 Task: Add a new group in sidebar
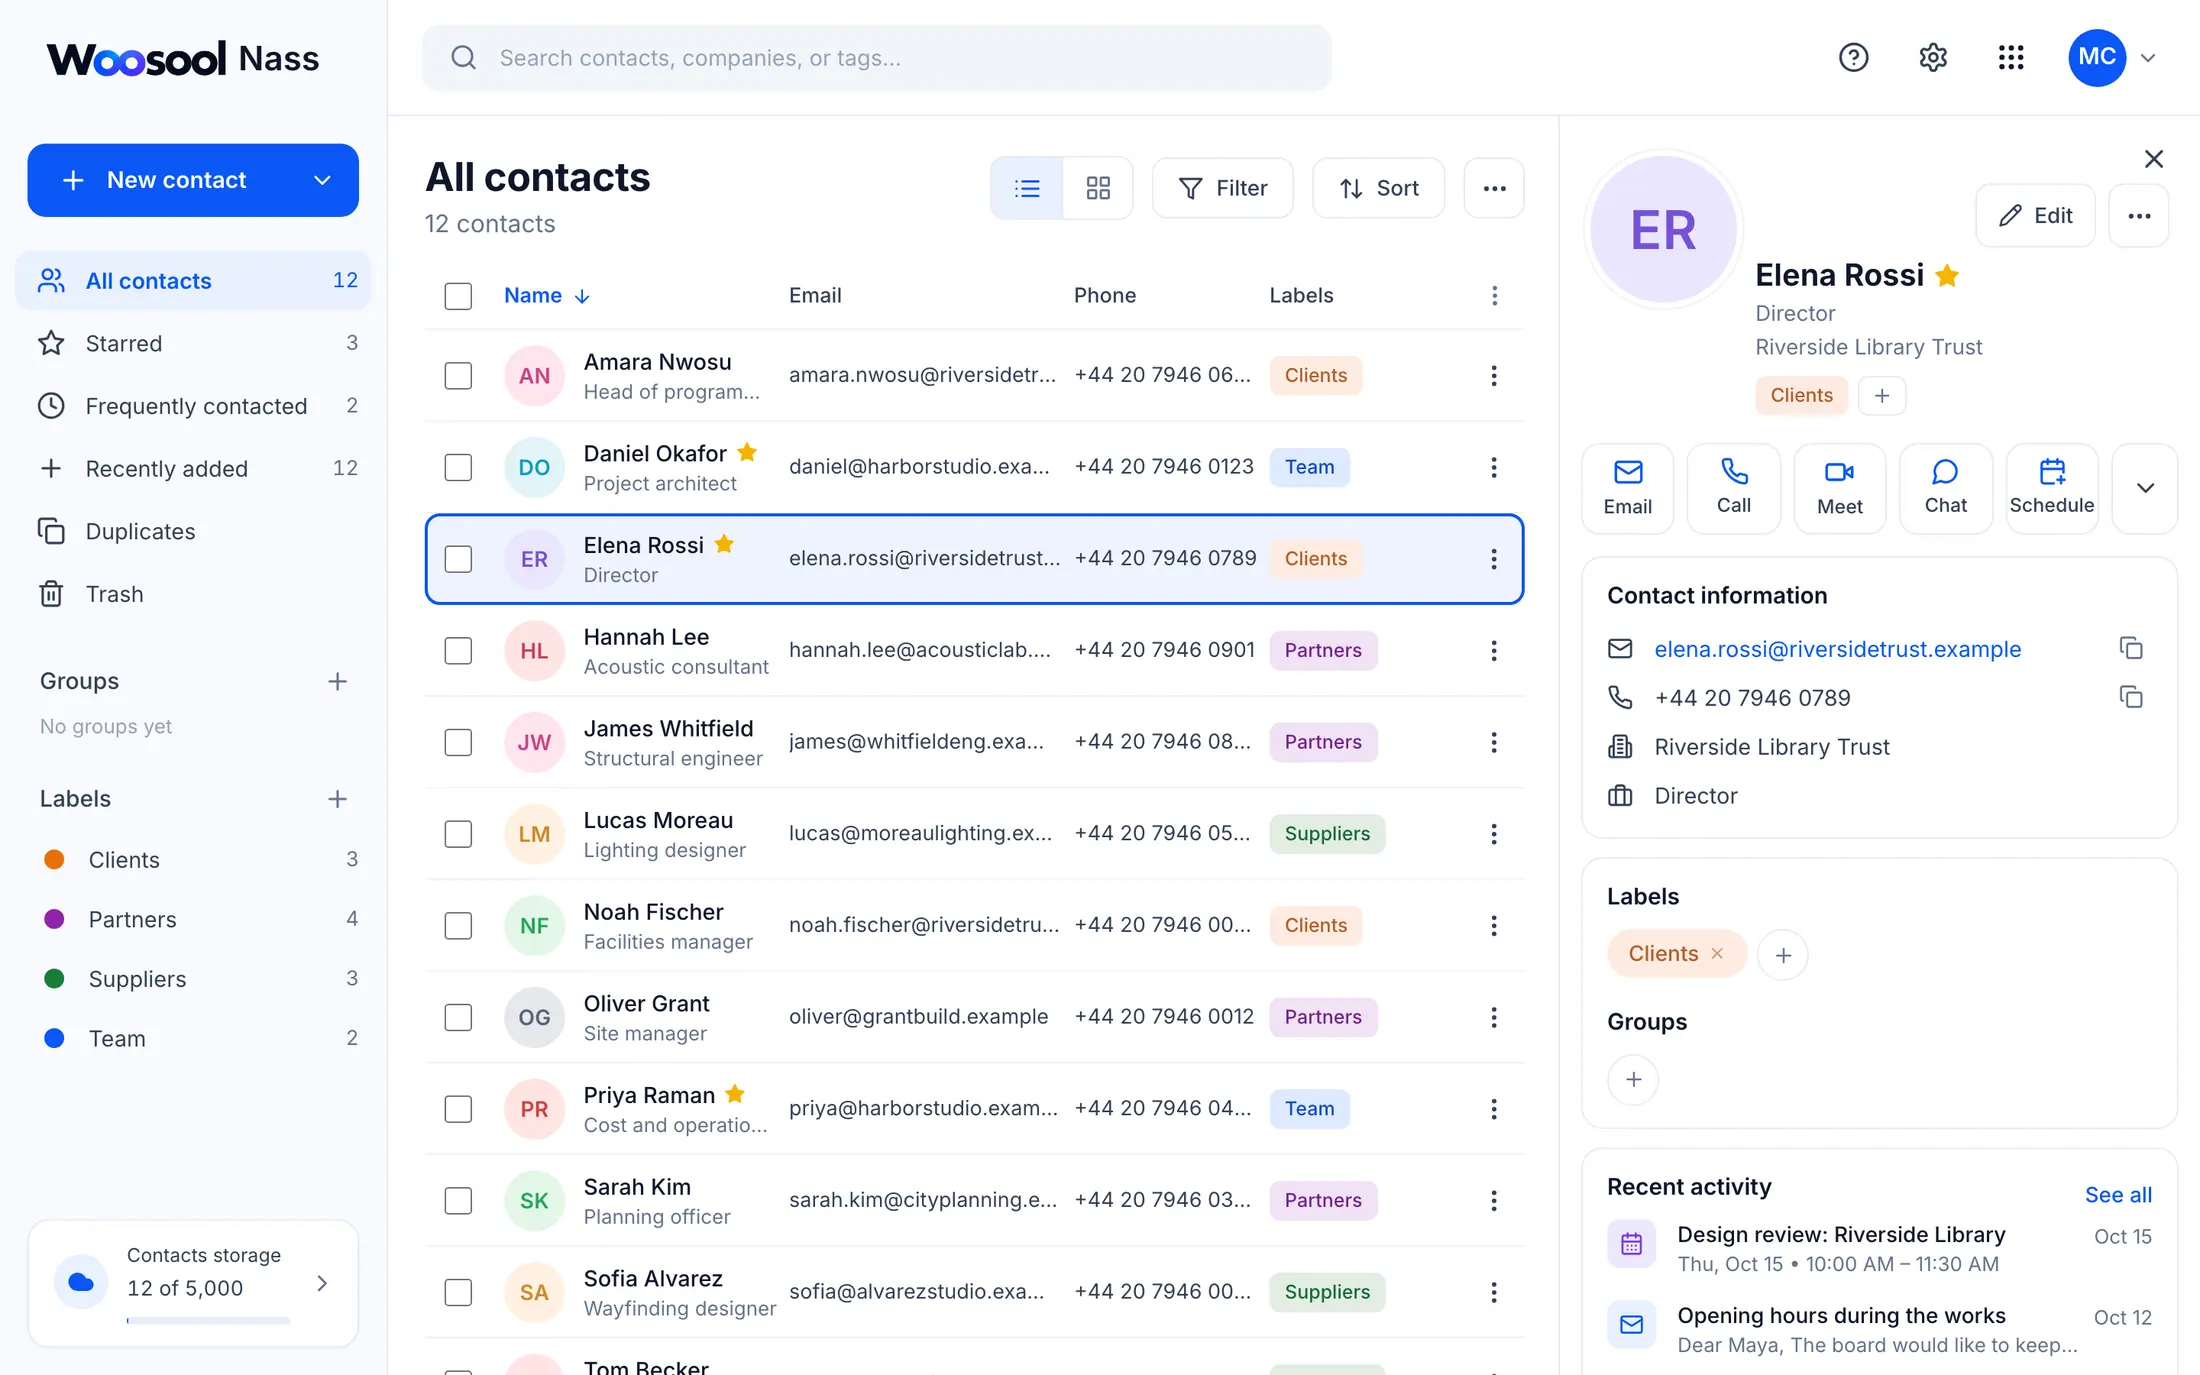click(337, 681)
